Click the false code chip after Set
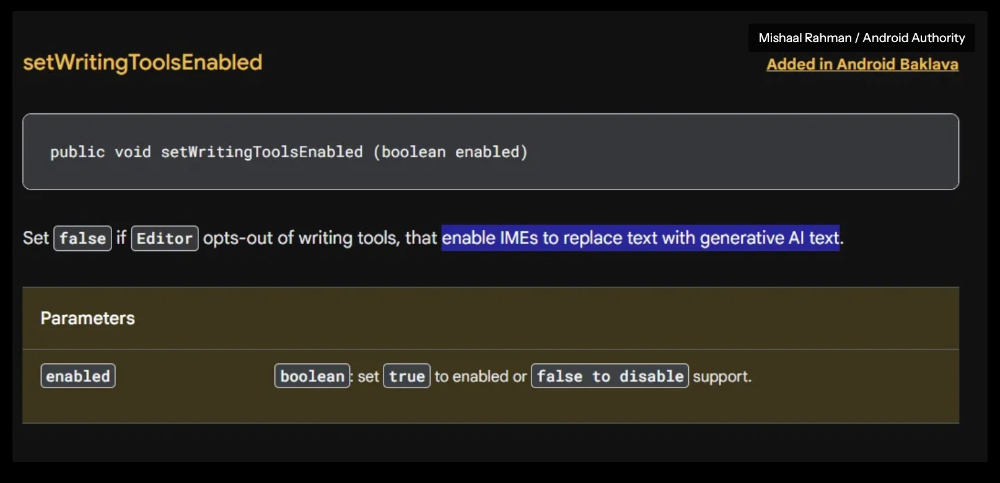Image resolution: width=1000 pixels, height=483 pixels. [x=83, y=239]
